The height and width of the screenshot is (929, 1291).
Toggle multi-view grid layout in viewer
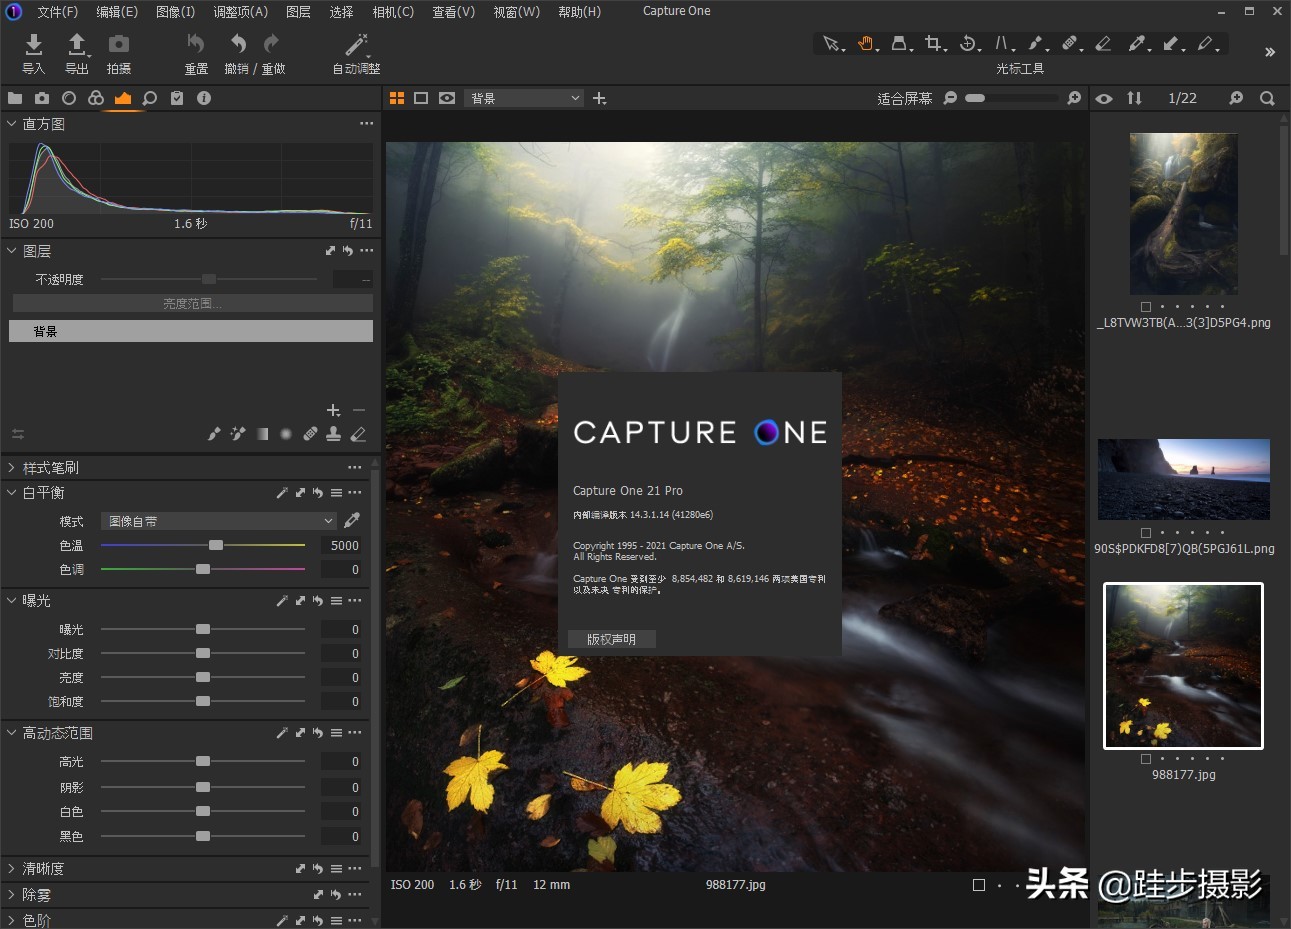pyautogui.click(x=397, y=97)
